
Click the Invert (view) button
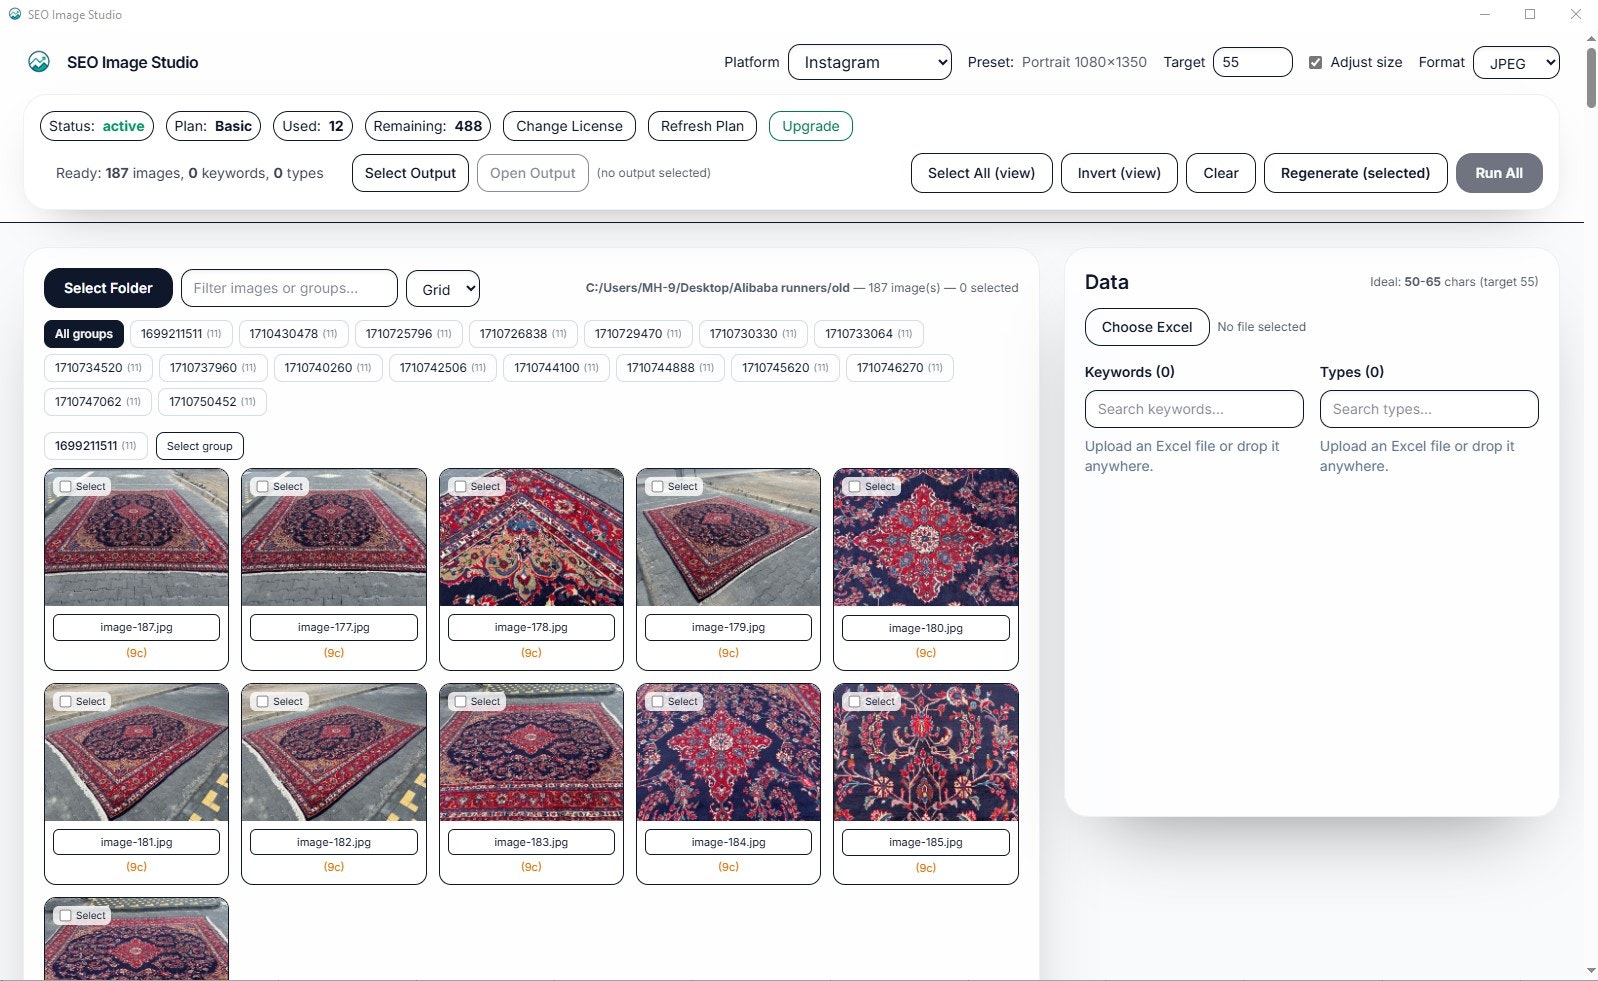(x=1119, y=173)
